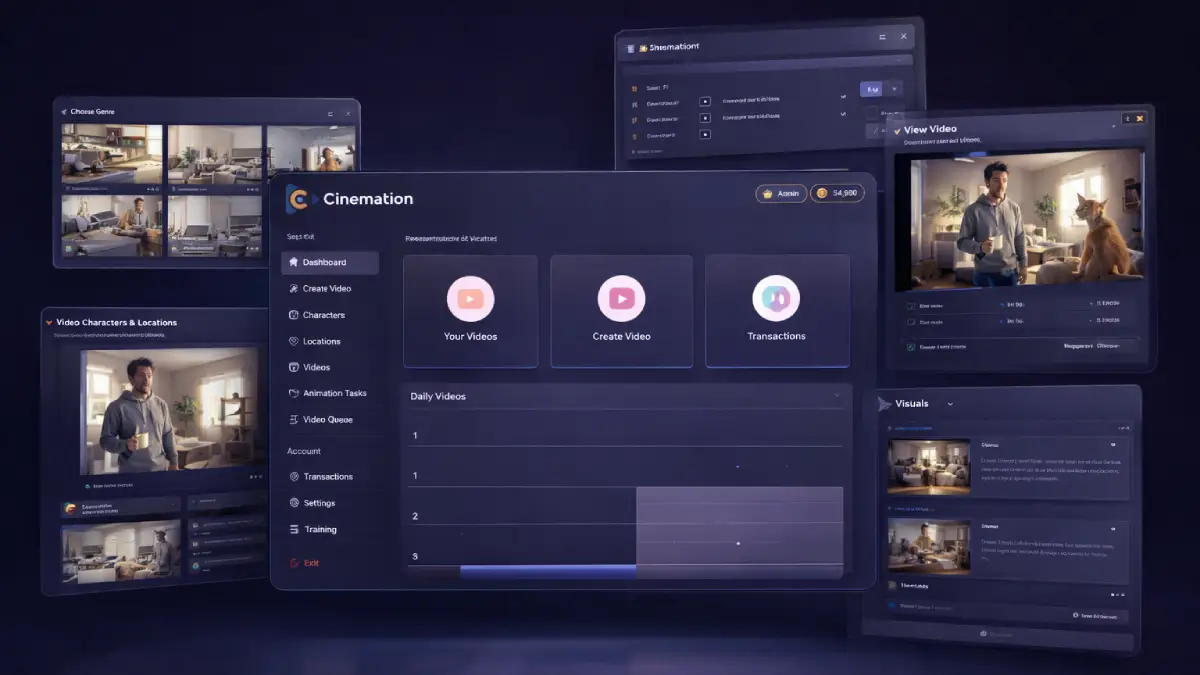Click the coin balance badge
Image resolution: width=1200 pixels, height=675 pixels.
837,193
